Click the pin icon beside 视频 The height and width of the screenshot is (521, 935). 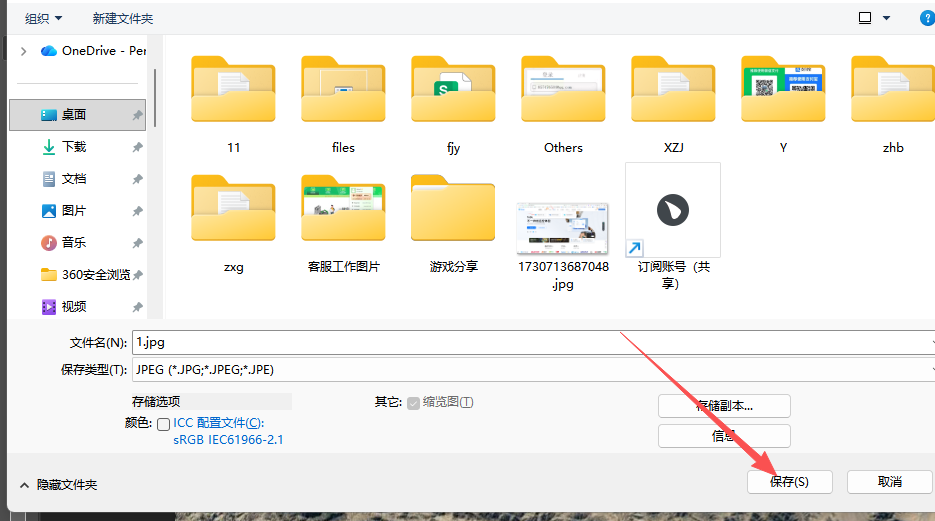(138, 307)
